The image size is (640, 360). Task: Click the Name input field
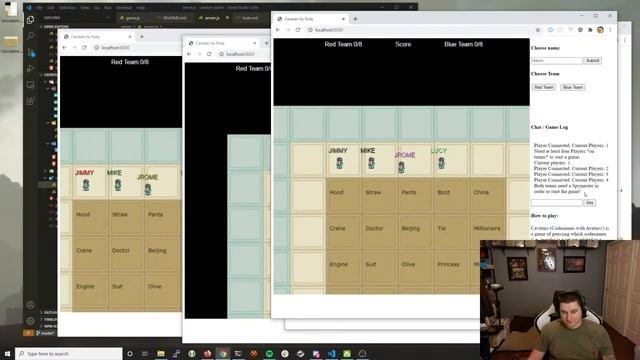click(557, 60)
